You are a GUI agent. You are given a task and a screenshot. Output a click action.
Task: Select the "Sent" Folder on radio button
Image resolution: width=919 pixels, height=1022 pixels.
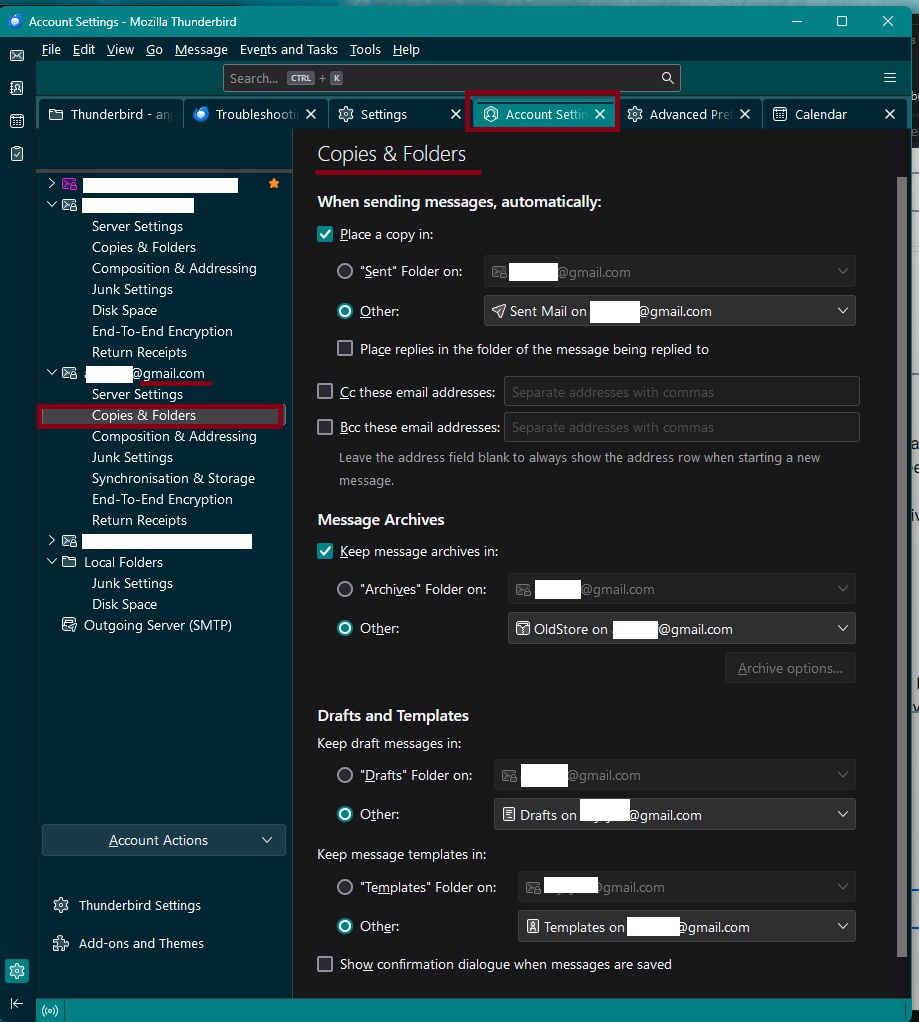coord(345,271)
